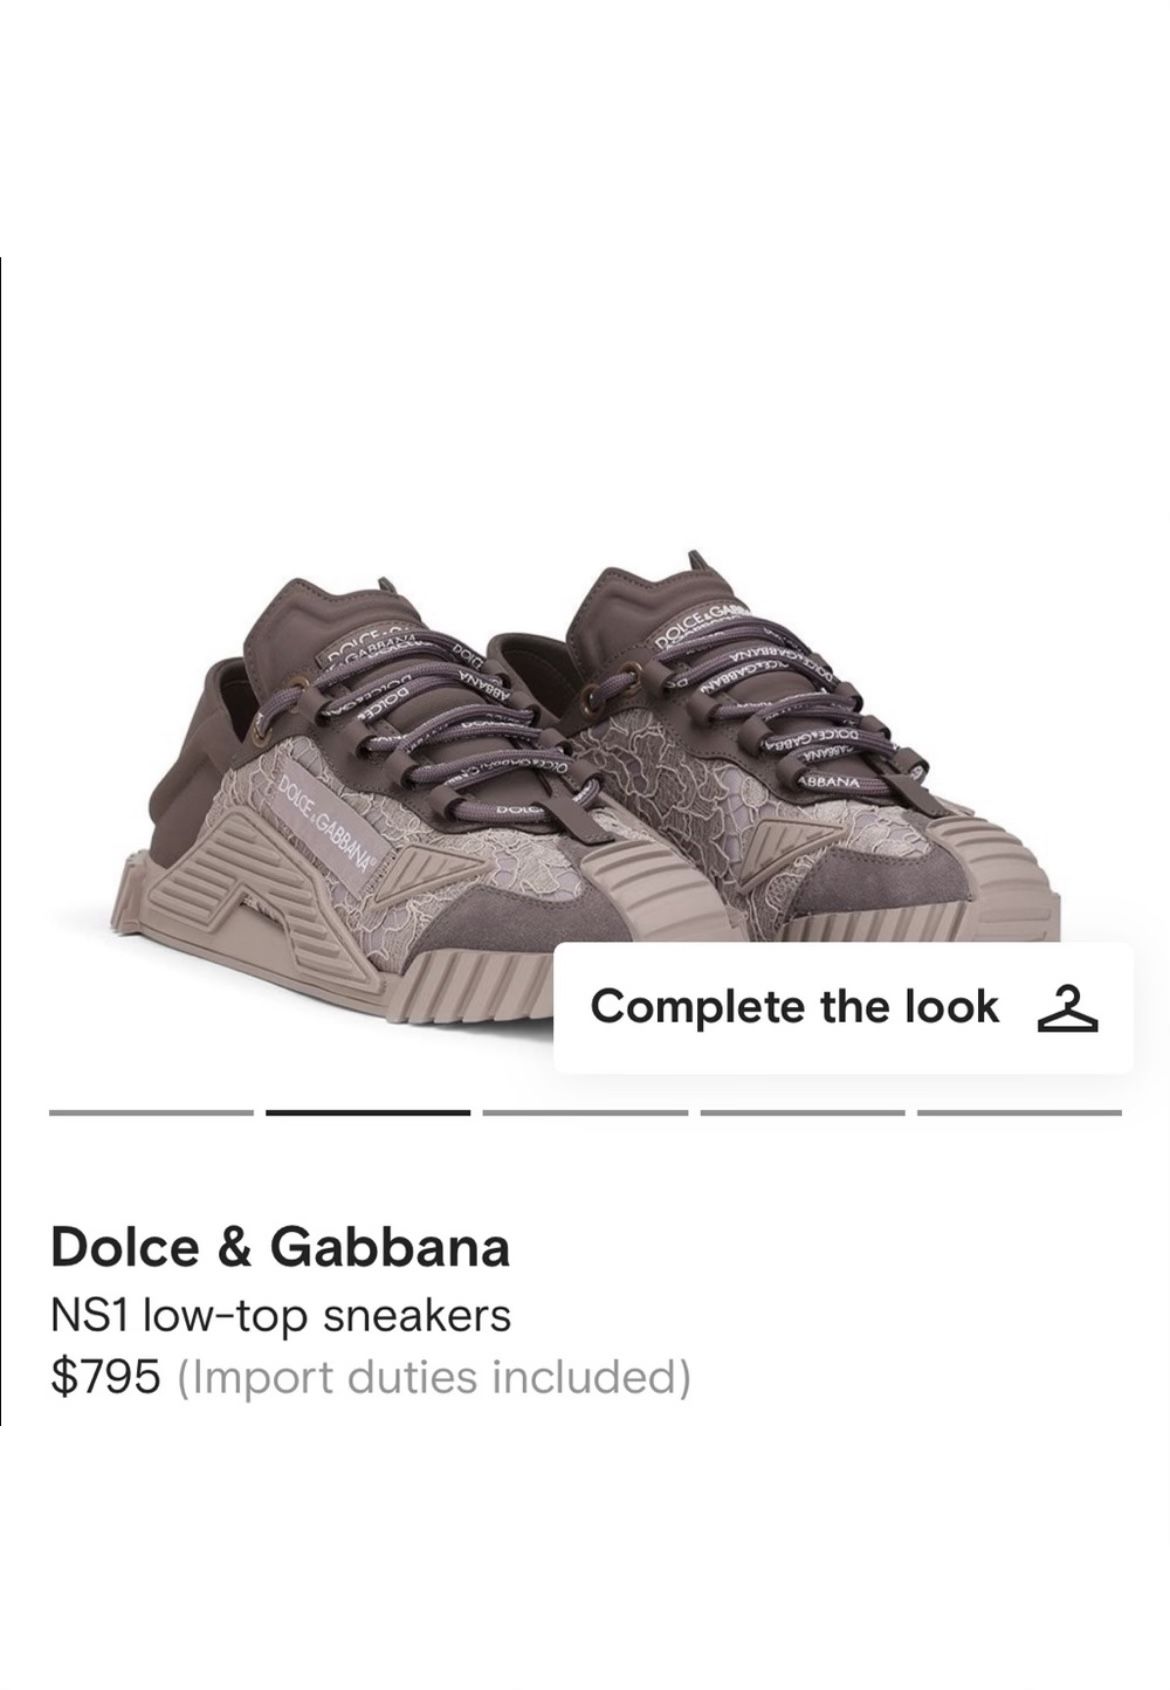
Task: Click the hanger icon on Complete the look
Action: 1062,1007
